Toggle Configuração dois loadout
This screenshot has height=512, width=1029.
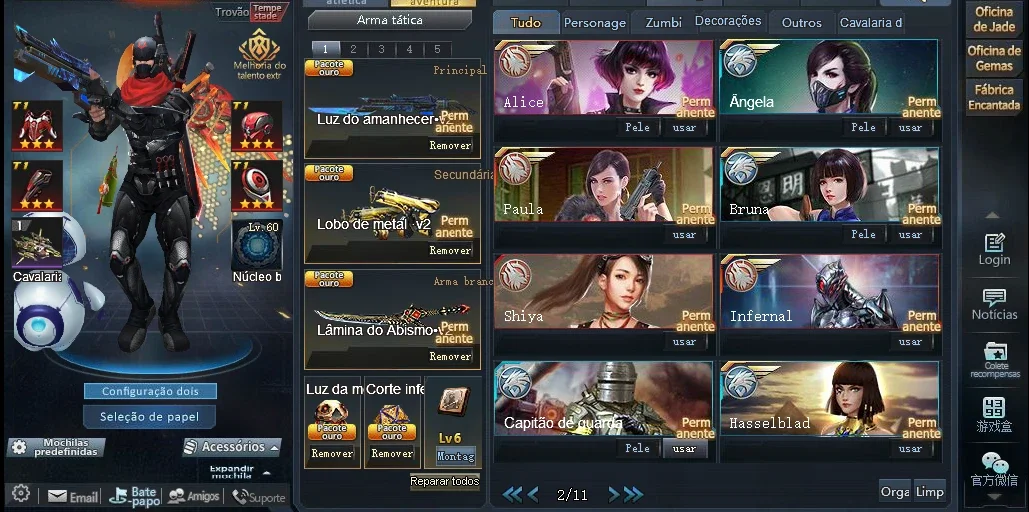click(x=150, y=391)
